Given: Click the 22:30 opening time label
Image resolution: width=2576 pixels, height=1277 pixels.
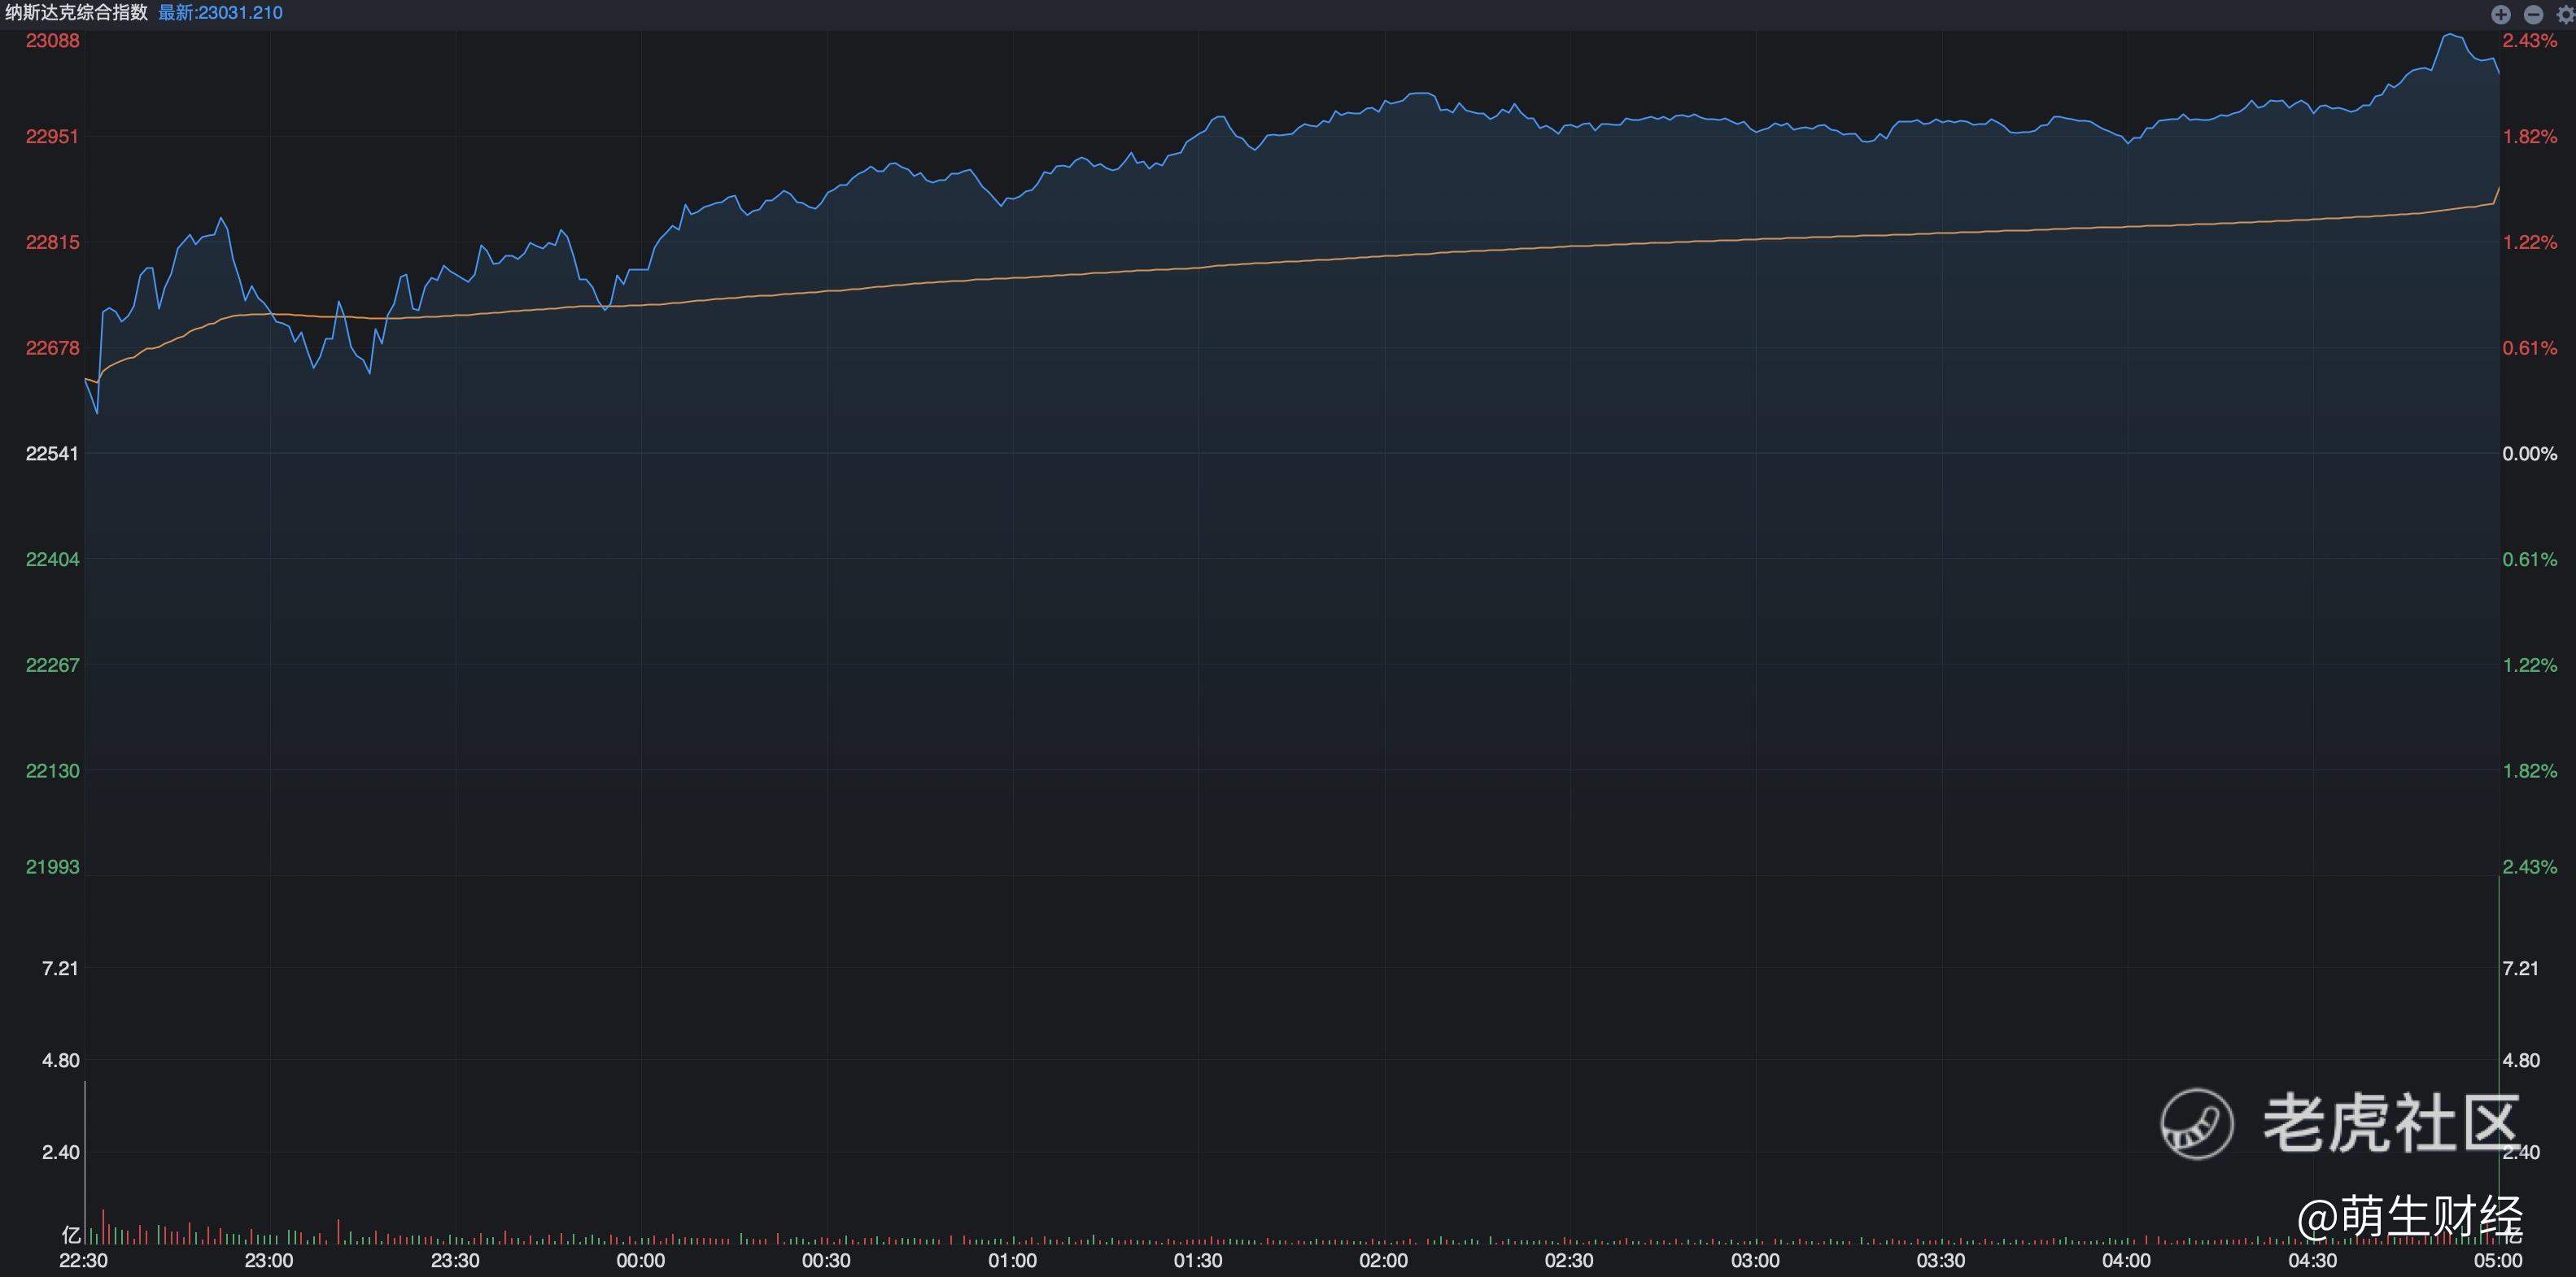Looking at the screenshot, I should point(83,1260).
